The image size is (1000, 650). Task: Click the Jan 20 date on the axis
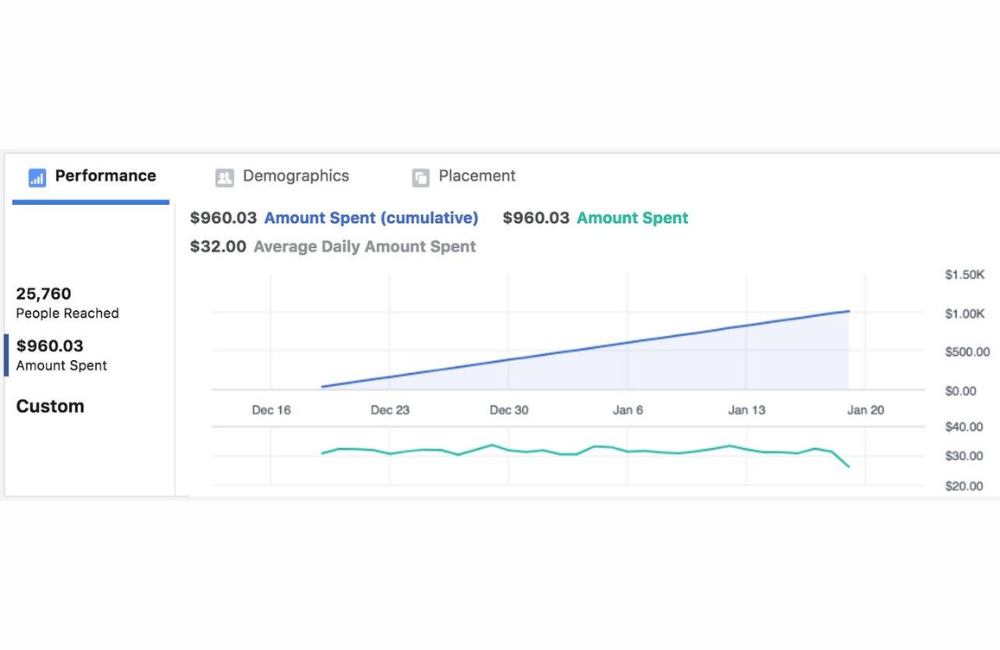click(865, 410)
